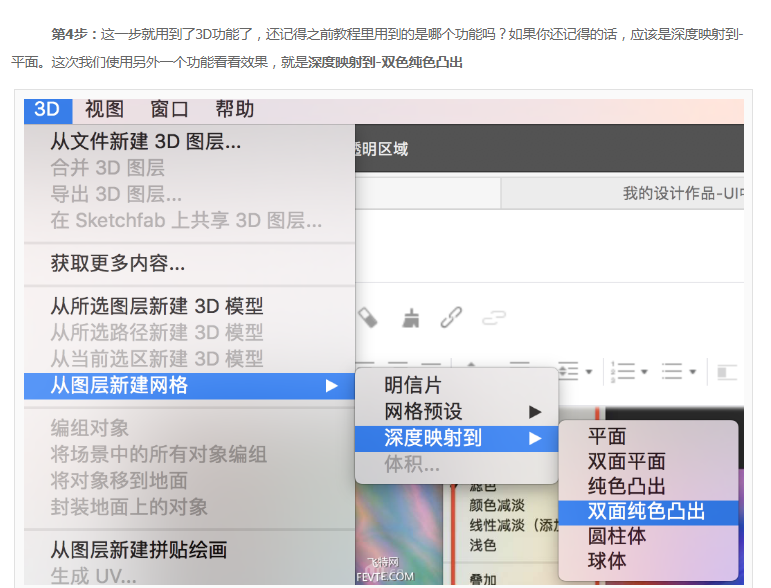The image size is (771, 588).
Task: Click the line spacing icon
Action: pyautogui.click(x=568, y=372)
